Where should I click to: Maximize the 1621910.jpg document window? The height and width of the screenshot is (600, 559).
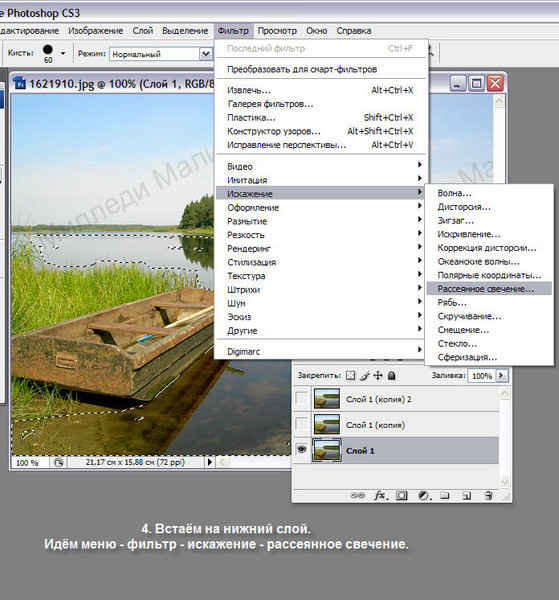pos(476,83)
